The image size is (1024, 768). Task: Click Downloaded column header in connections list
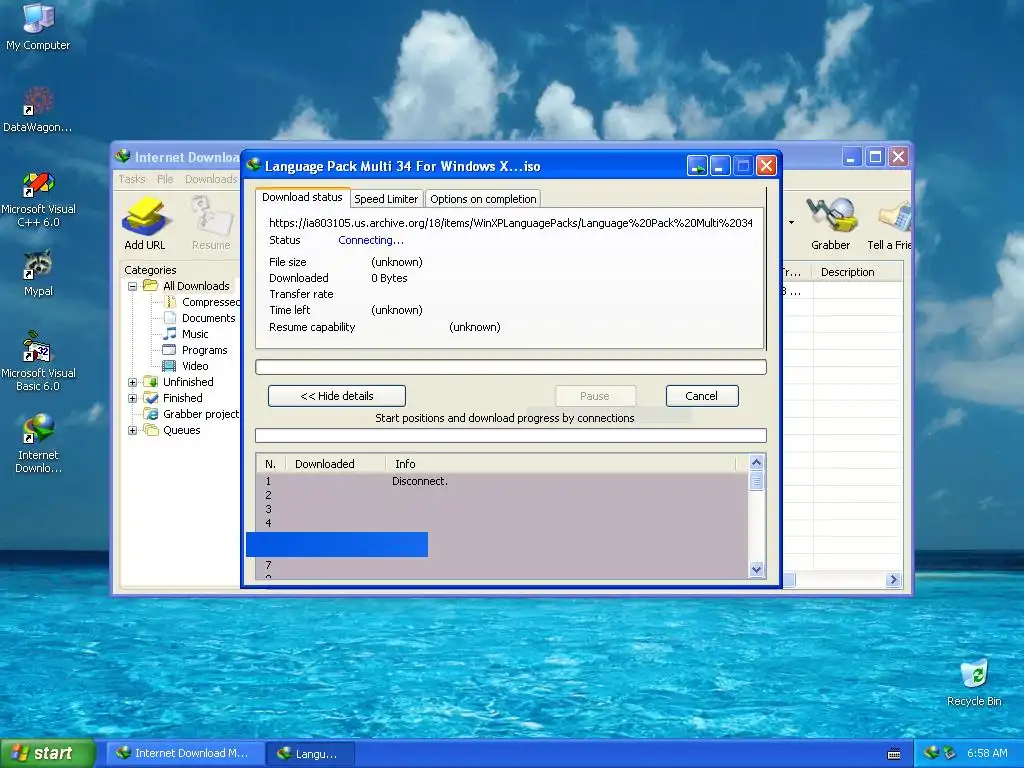(x=336, y=464)
